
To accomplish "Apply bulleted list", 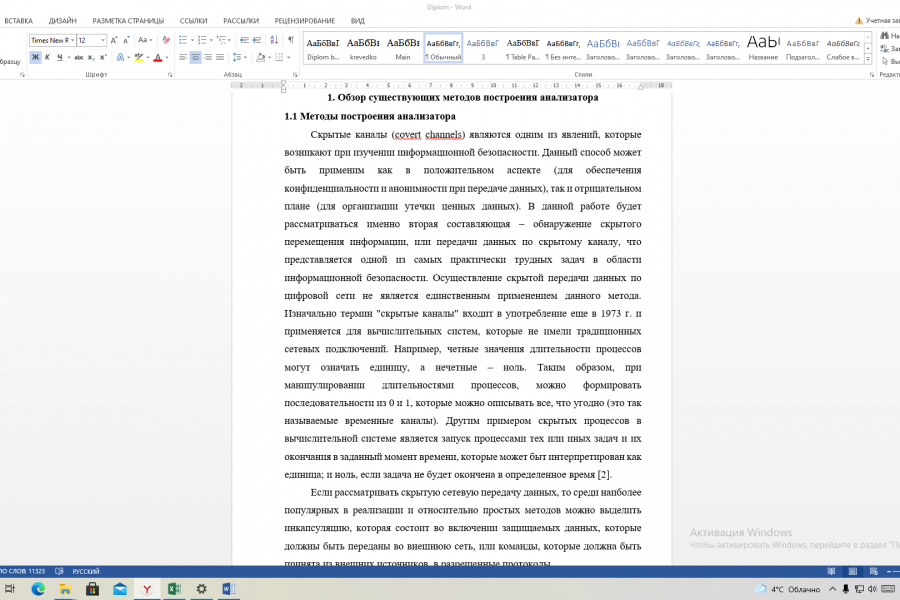I will pos(183,40).
